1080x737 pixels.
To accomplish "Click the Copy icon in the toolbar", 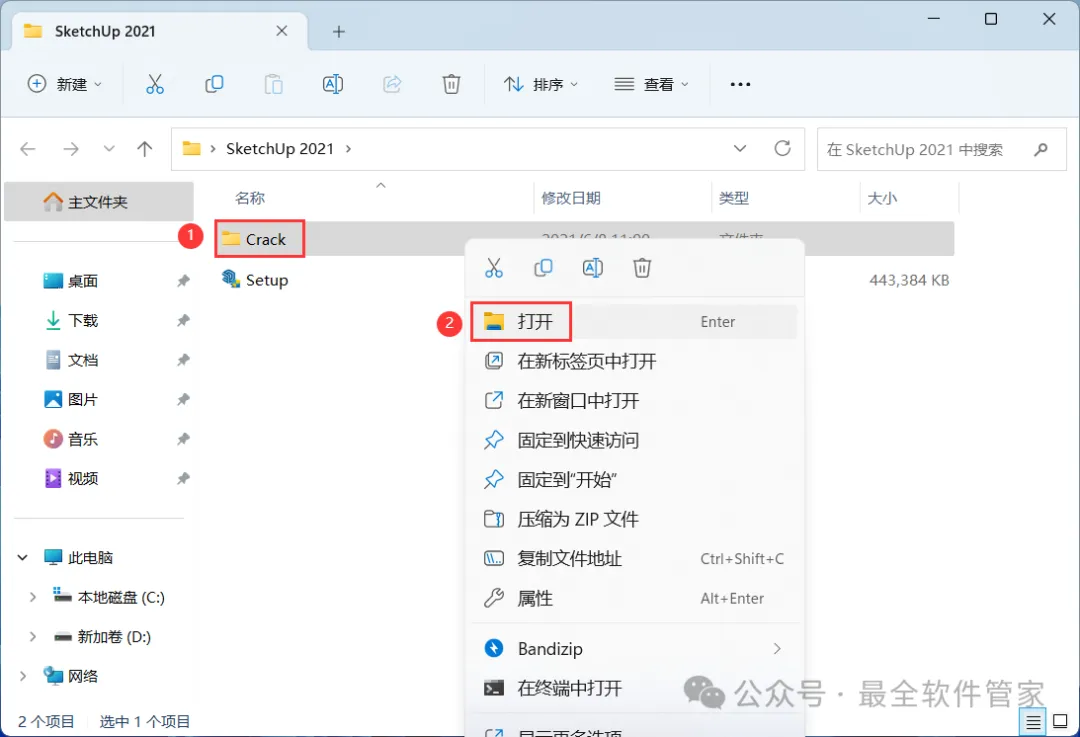I will click(214, 84).
